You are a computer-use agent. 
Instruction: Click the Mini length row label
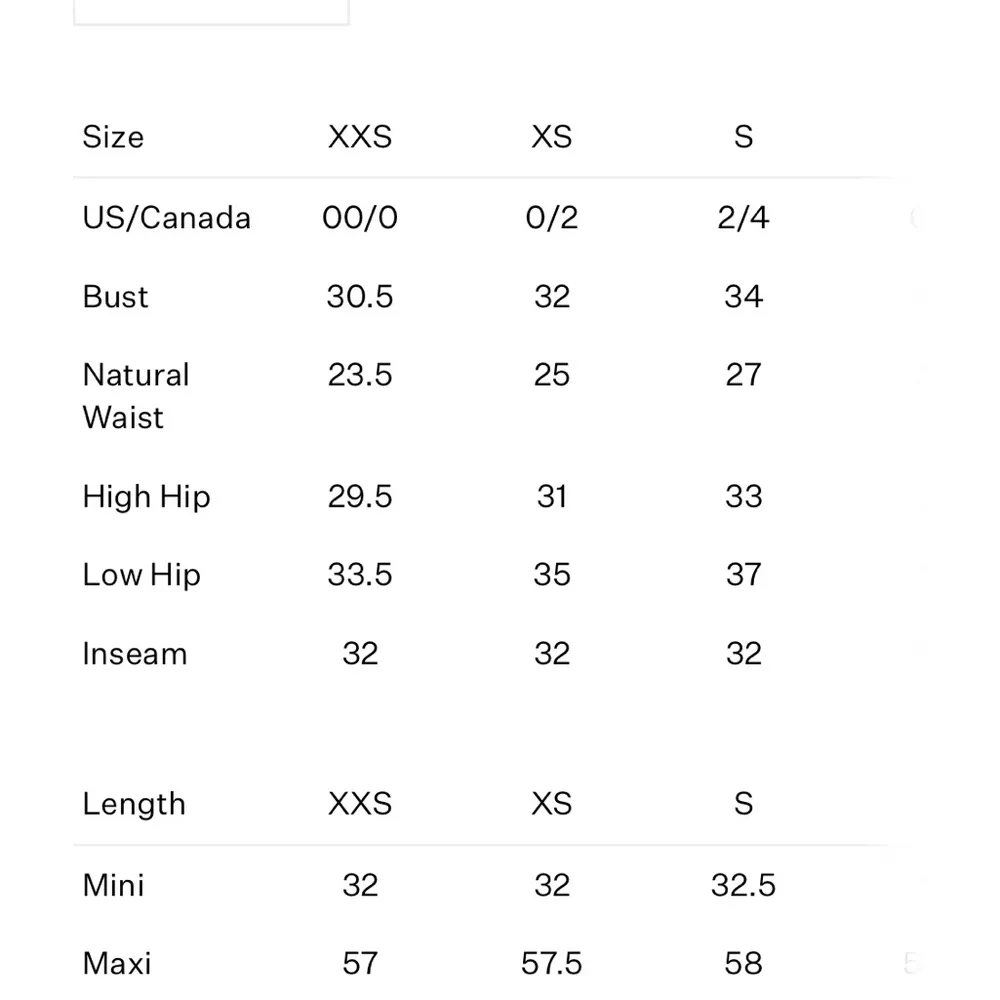(x=113, y=885)
